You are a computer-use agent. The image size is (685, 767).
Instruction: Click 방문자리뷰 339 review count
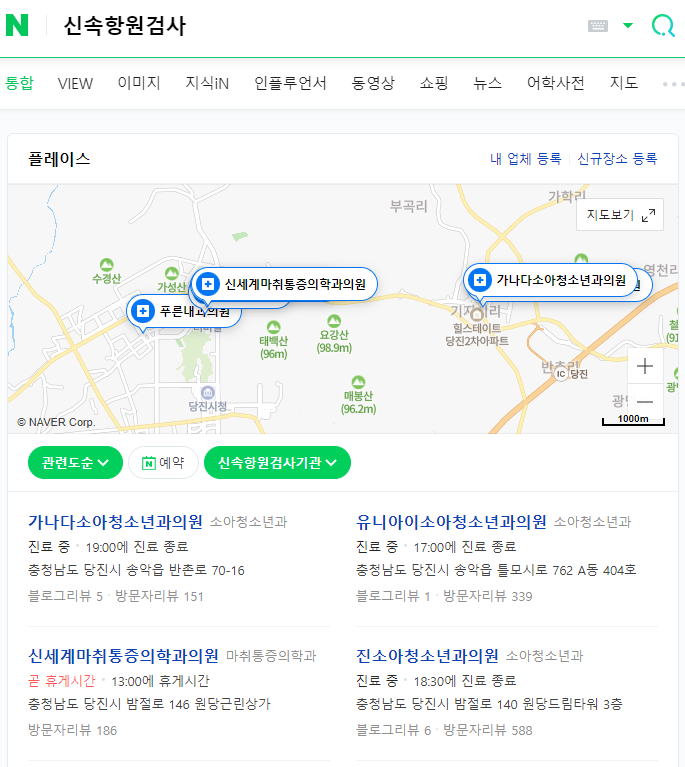click(x=487, y=596)
